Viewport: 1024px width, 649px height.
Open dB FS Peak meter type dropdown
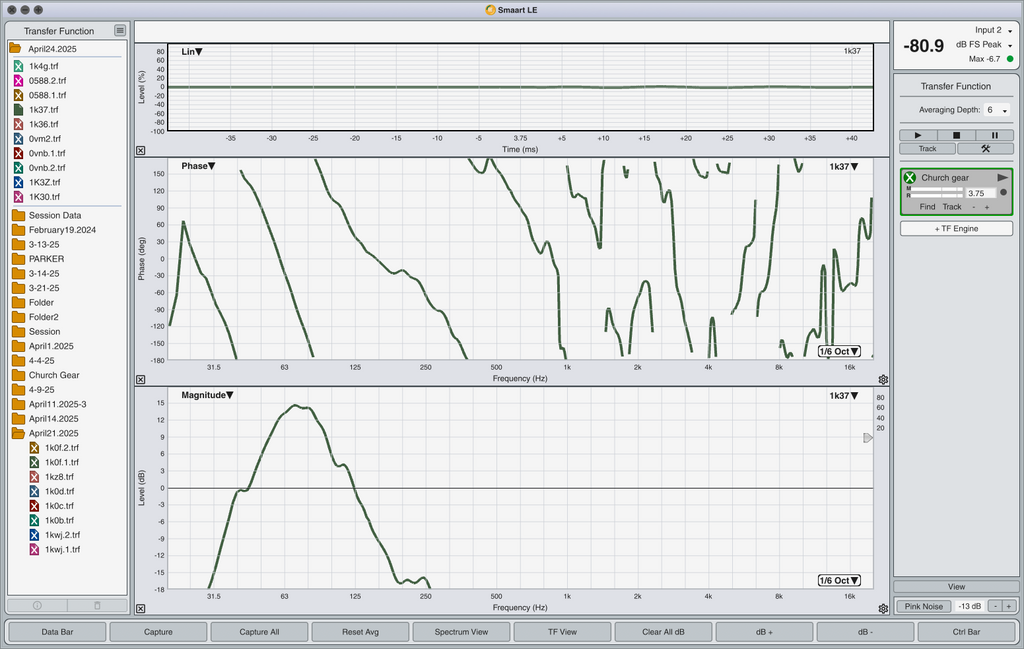pos(984,44)
